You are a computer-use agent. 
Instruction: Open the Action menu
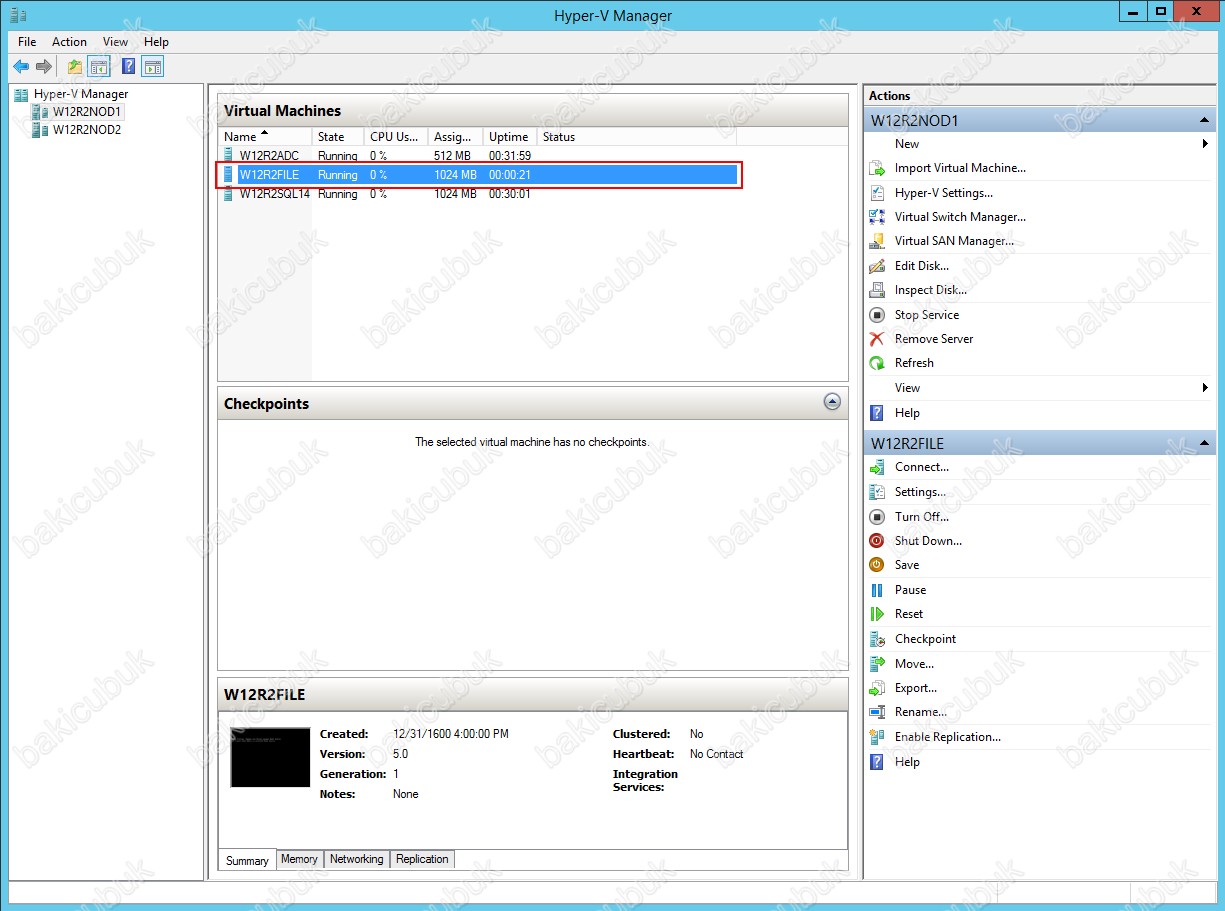[69, 42]
